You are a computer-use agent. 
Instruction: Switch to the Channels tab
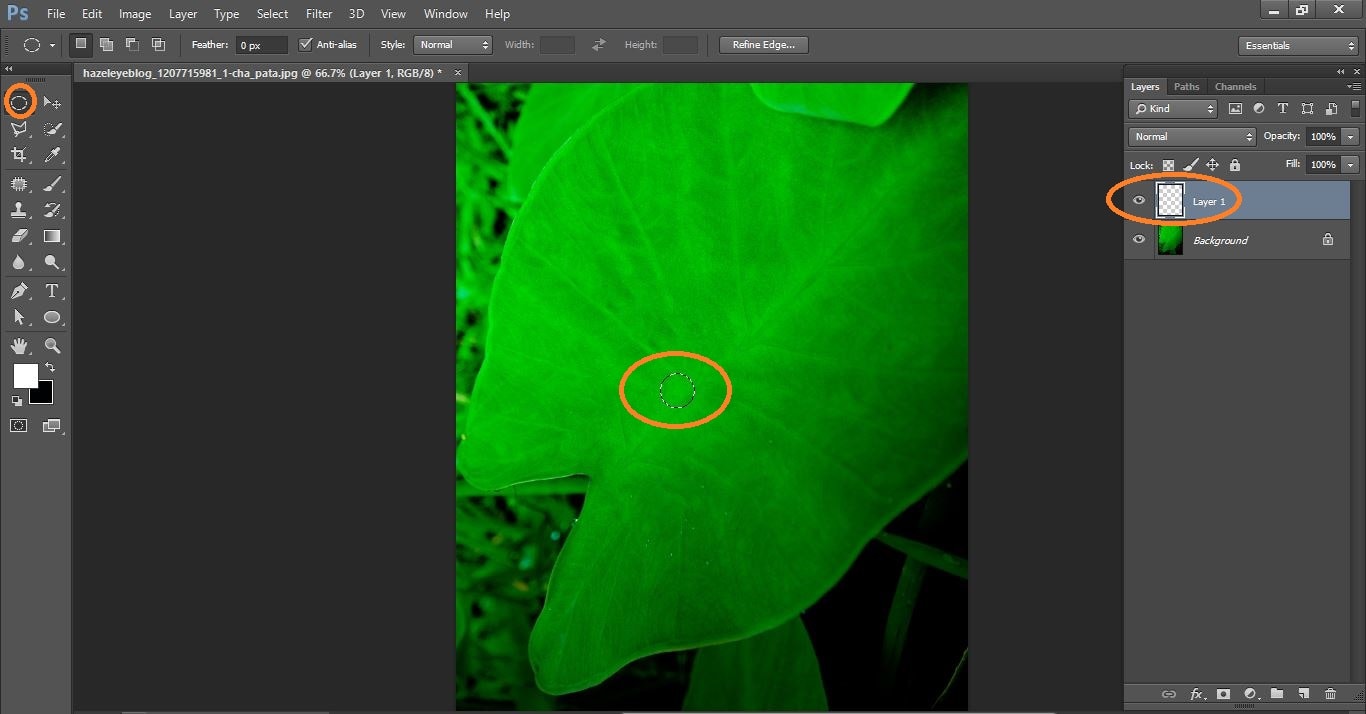pyautogui.click(x=1235, y=86)
